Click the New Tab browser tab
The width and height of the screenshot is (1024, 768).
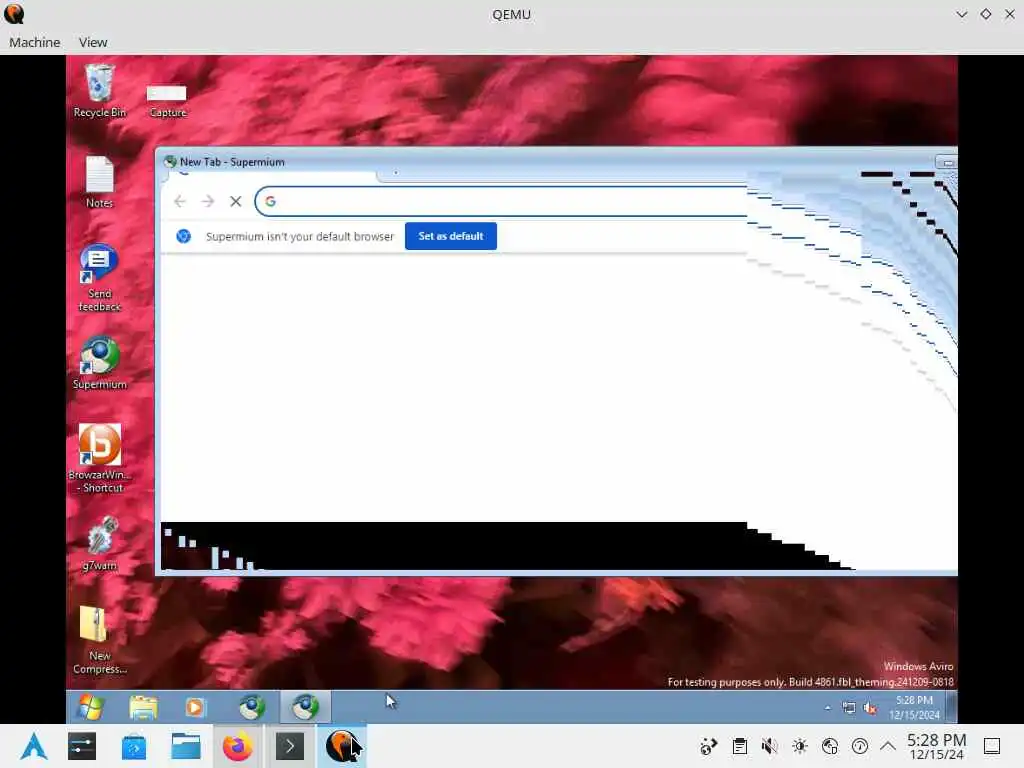point(271,175)
